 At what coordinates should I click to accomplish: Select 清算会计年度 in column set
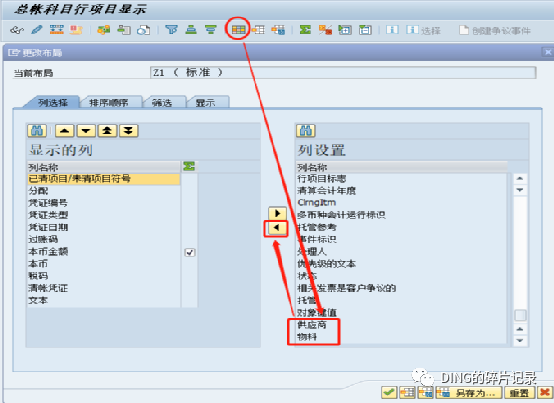pos(402,191)
